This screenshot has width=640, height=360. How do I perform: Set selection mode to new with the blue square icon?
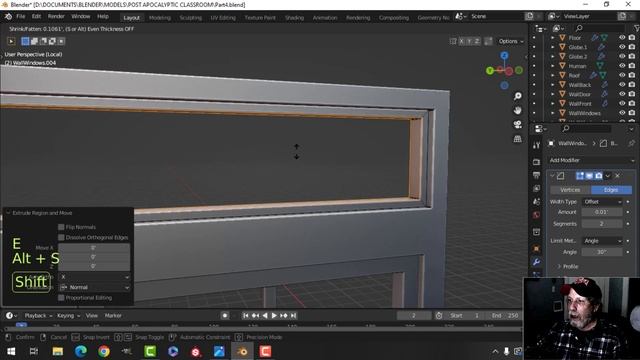click(x=25, y=41)
